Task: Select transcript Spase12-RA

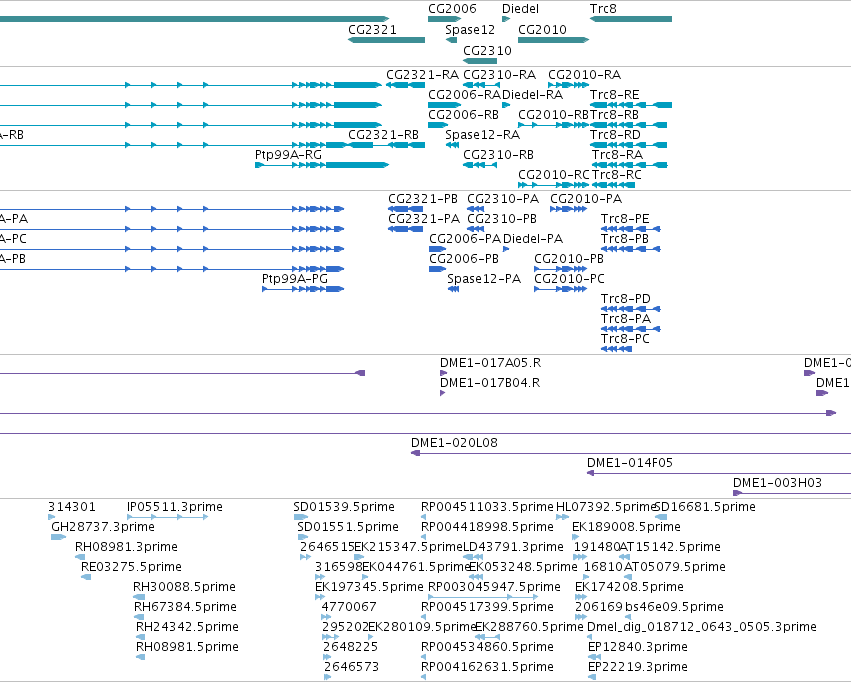Action: [452, 145]
